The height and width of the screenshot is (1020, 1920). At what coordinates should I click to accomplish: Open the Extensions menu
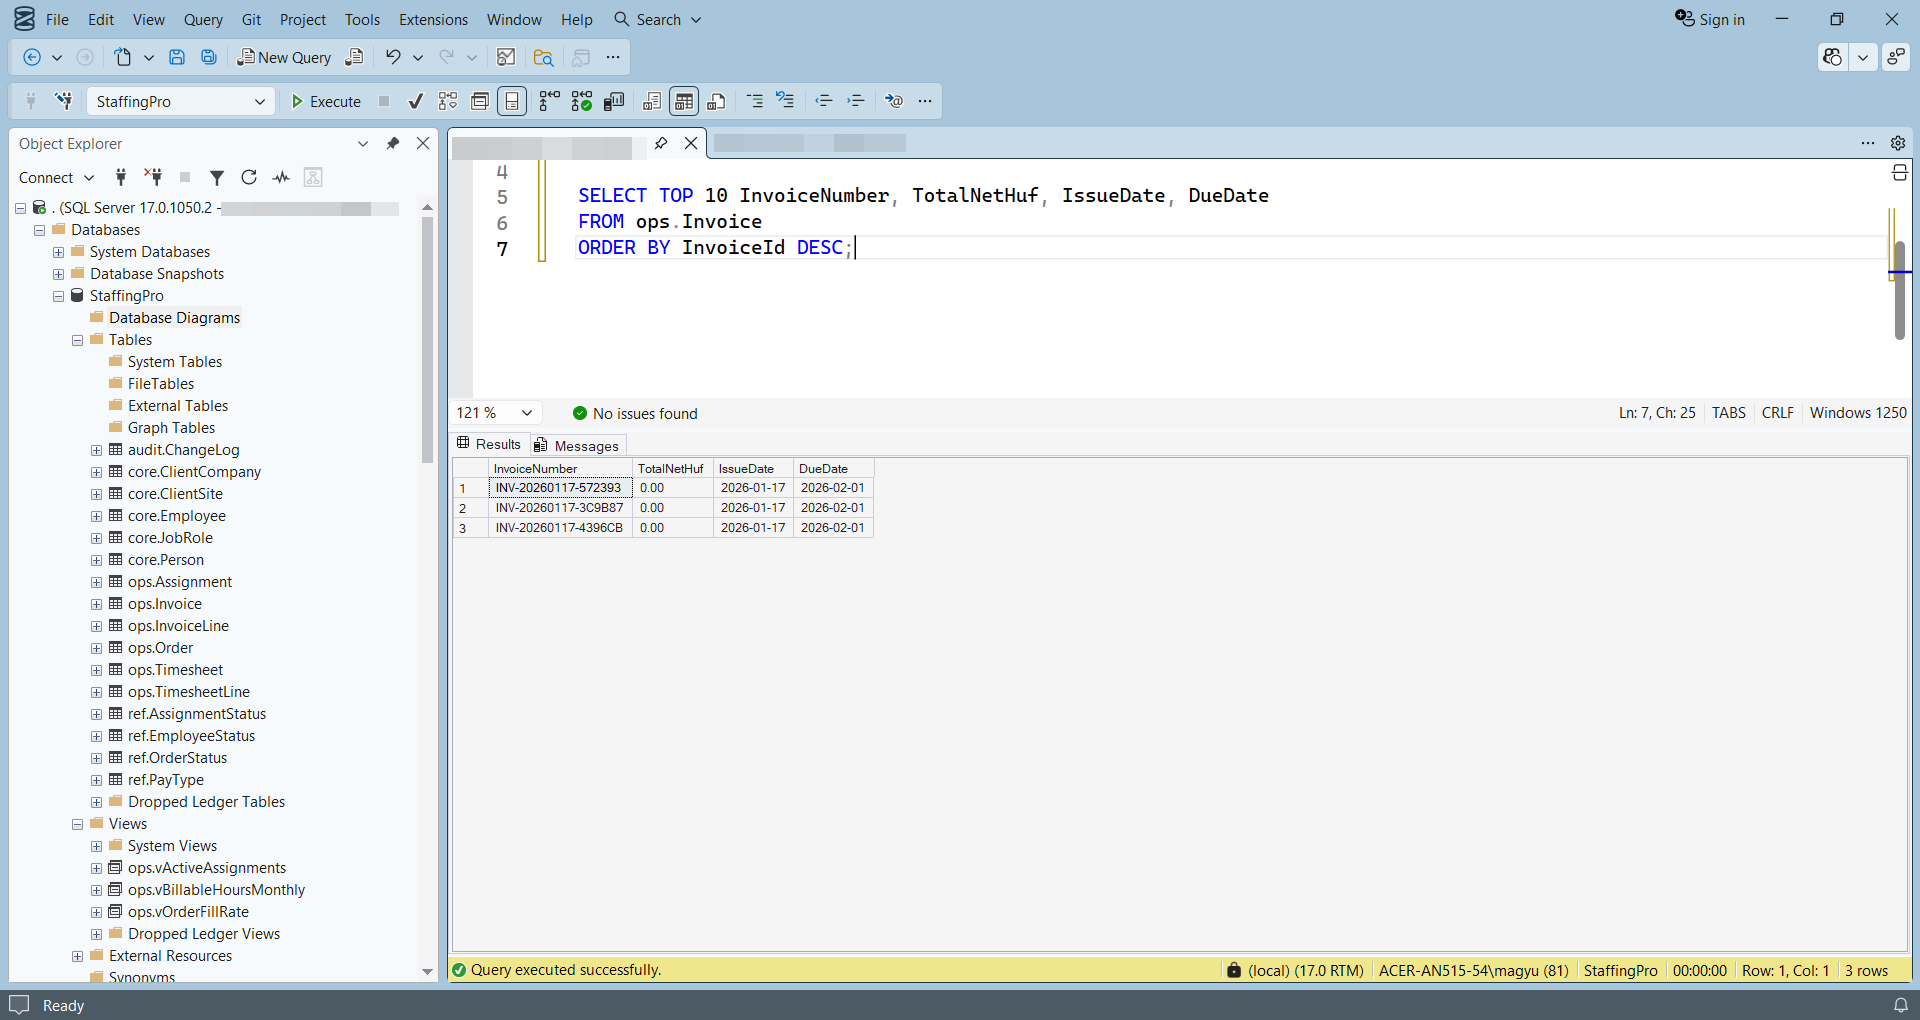coord(433,20)
